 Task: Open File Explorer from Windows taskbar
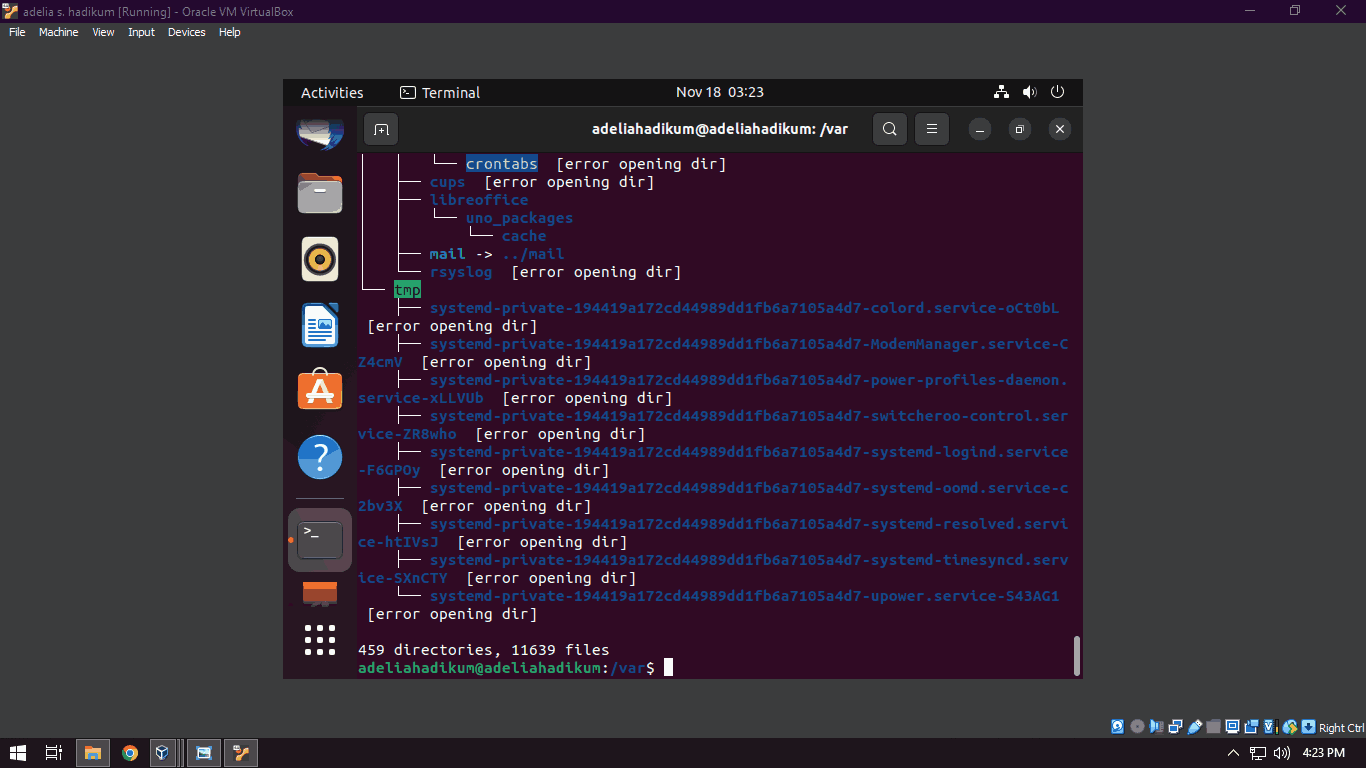click(92, 753)
